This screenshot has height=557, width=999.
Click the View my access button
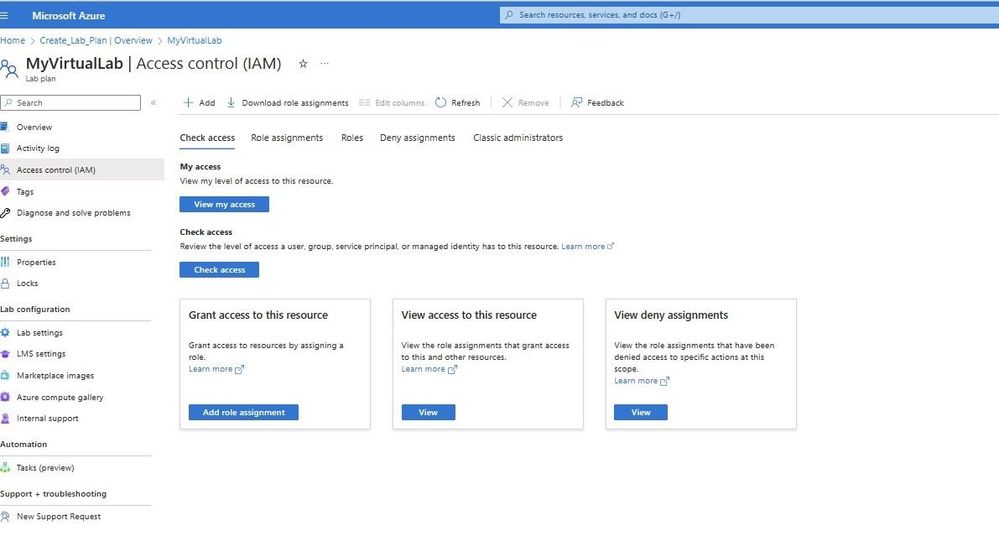(224, 204)
